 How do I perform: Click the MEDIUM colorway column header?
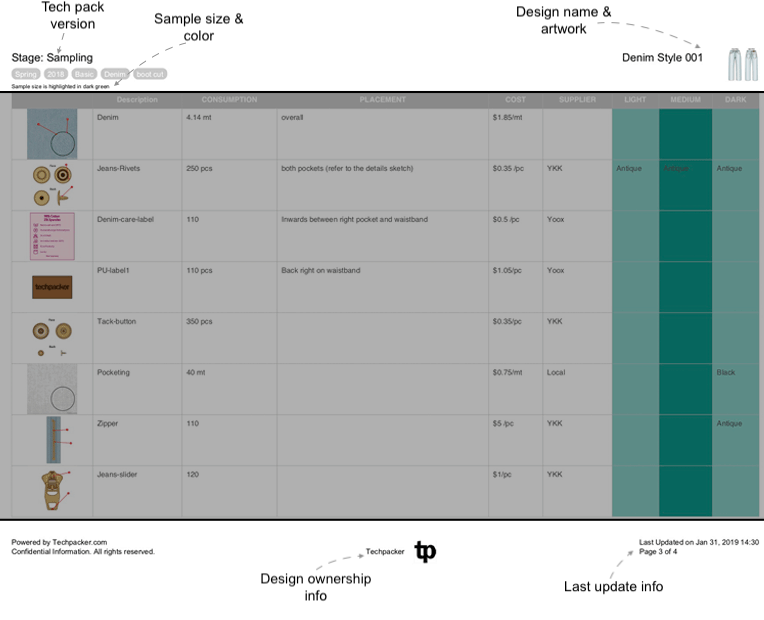686,99
